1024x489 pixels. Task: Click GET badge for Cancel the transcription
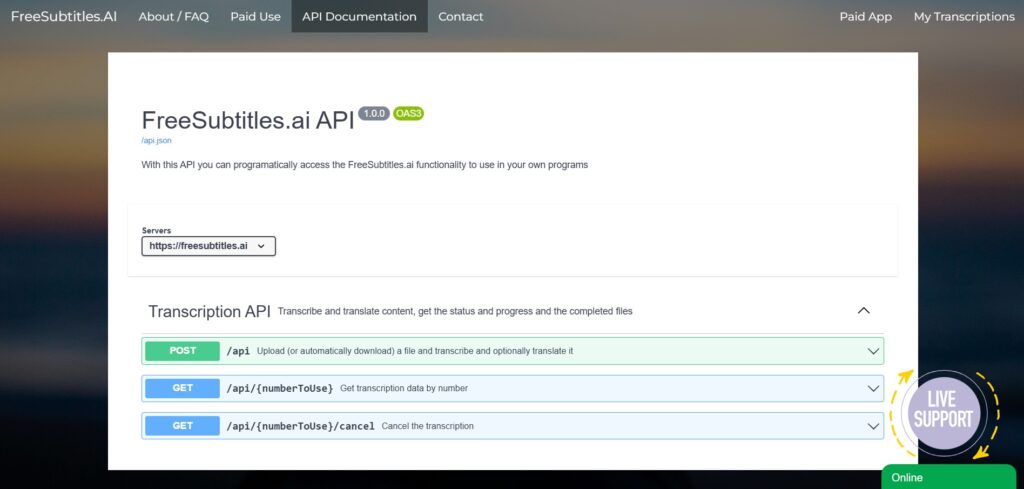tap(182, 426)
